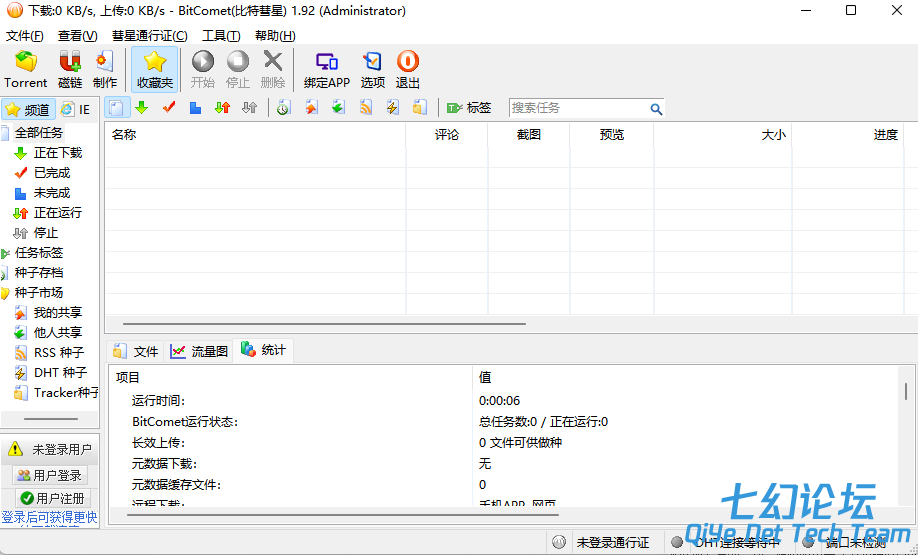Select Downloading (正在下载) in sidebar
The height and width of the screenshot is (555, 918).
tap(58, 153)
